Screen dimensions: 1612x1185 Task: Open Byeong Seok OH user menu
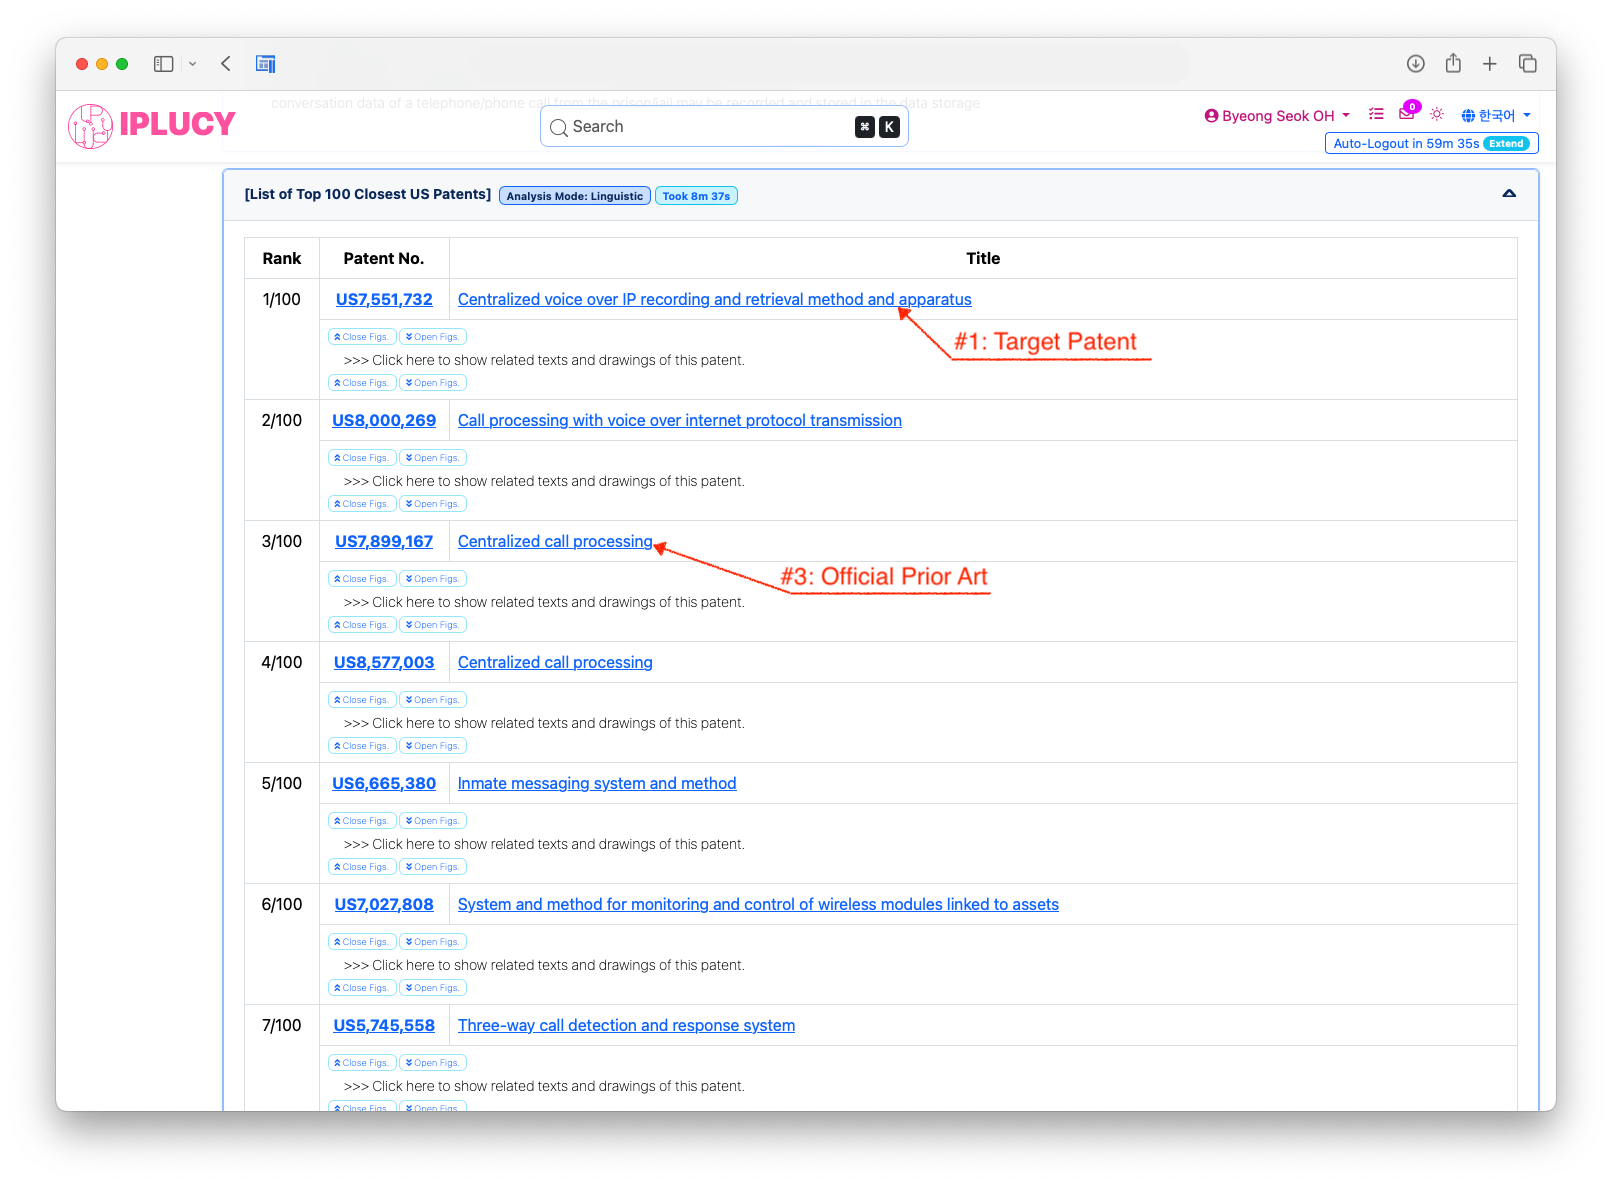pyautogui.click(x=1278, y=116)
